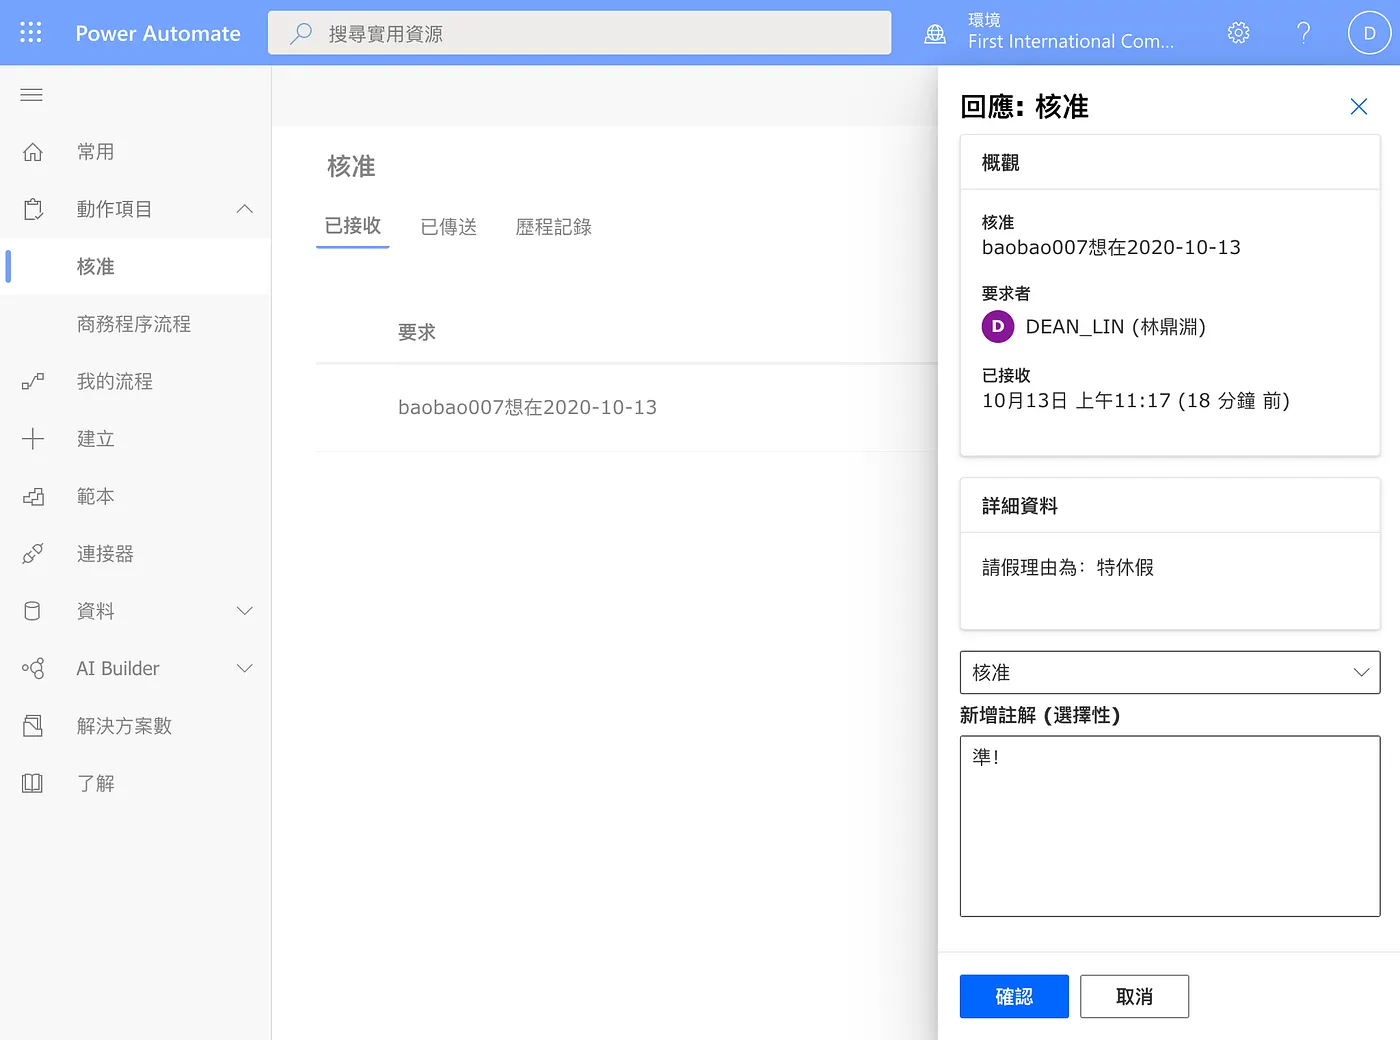Open the user account avatar D
Viewport: 1400px width, 1040px height.
(x=1369, y=33)
